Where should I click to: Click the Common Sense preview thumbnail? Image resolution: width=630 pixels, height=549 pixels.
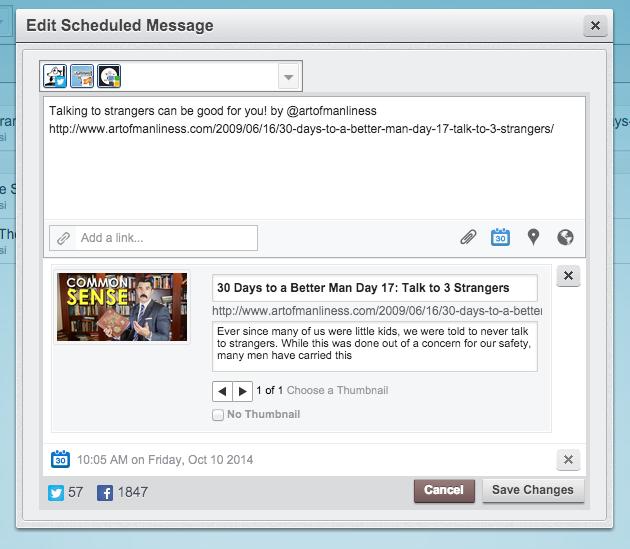(x=122, y=307)
